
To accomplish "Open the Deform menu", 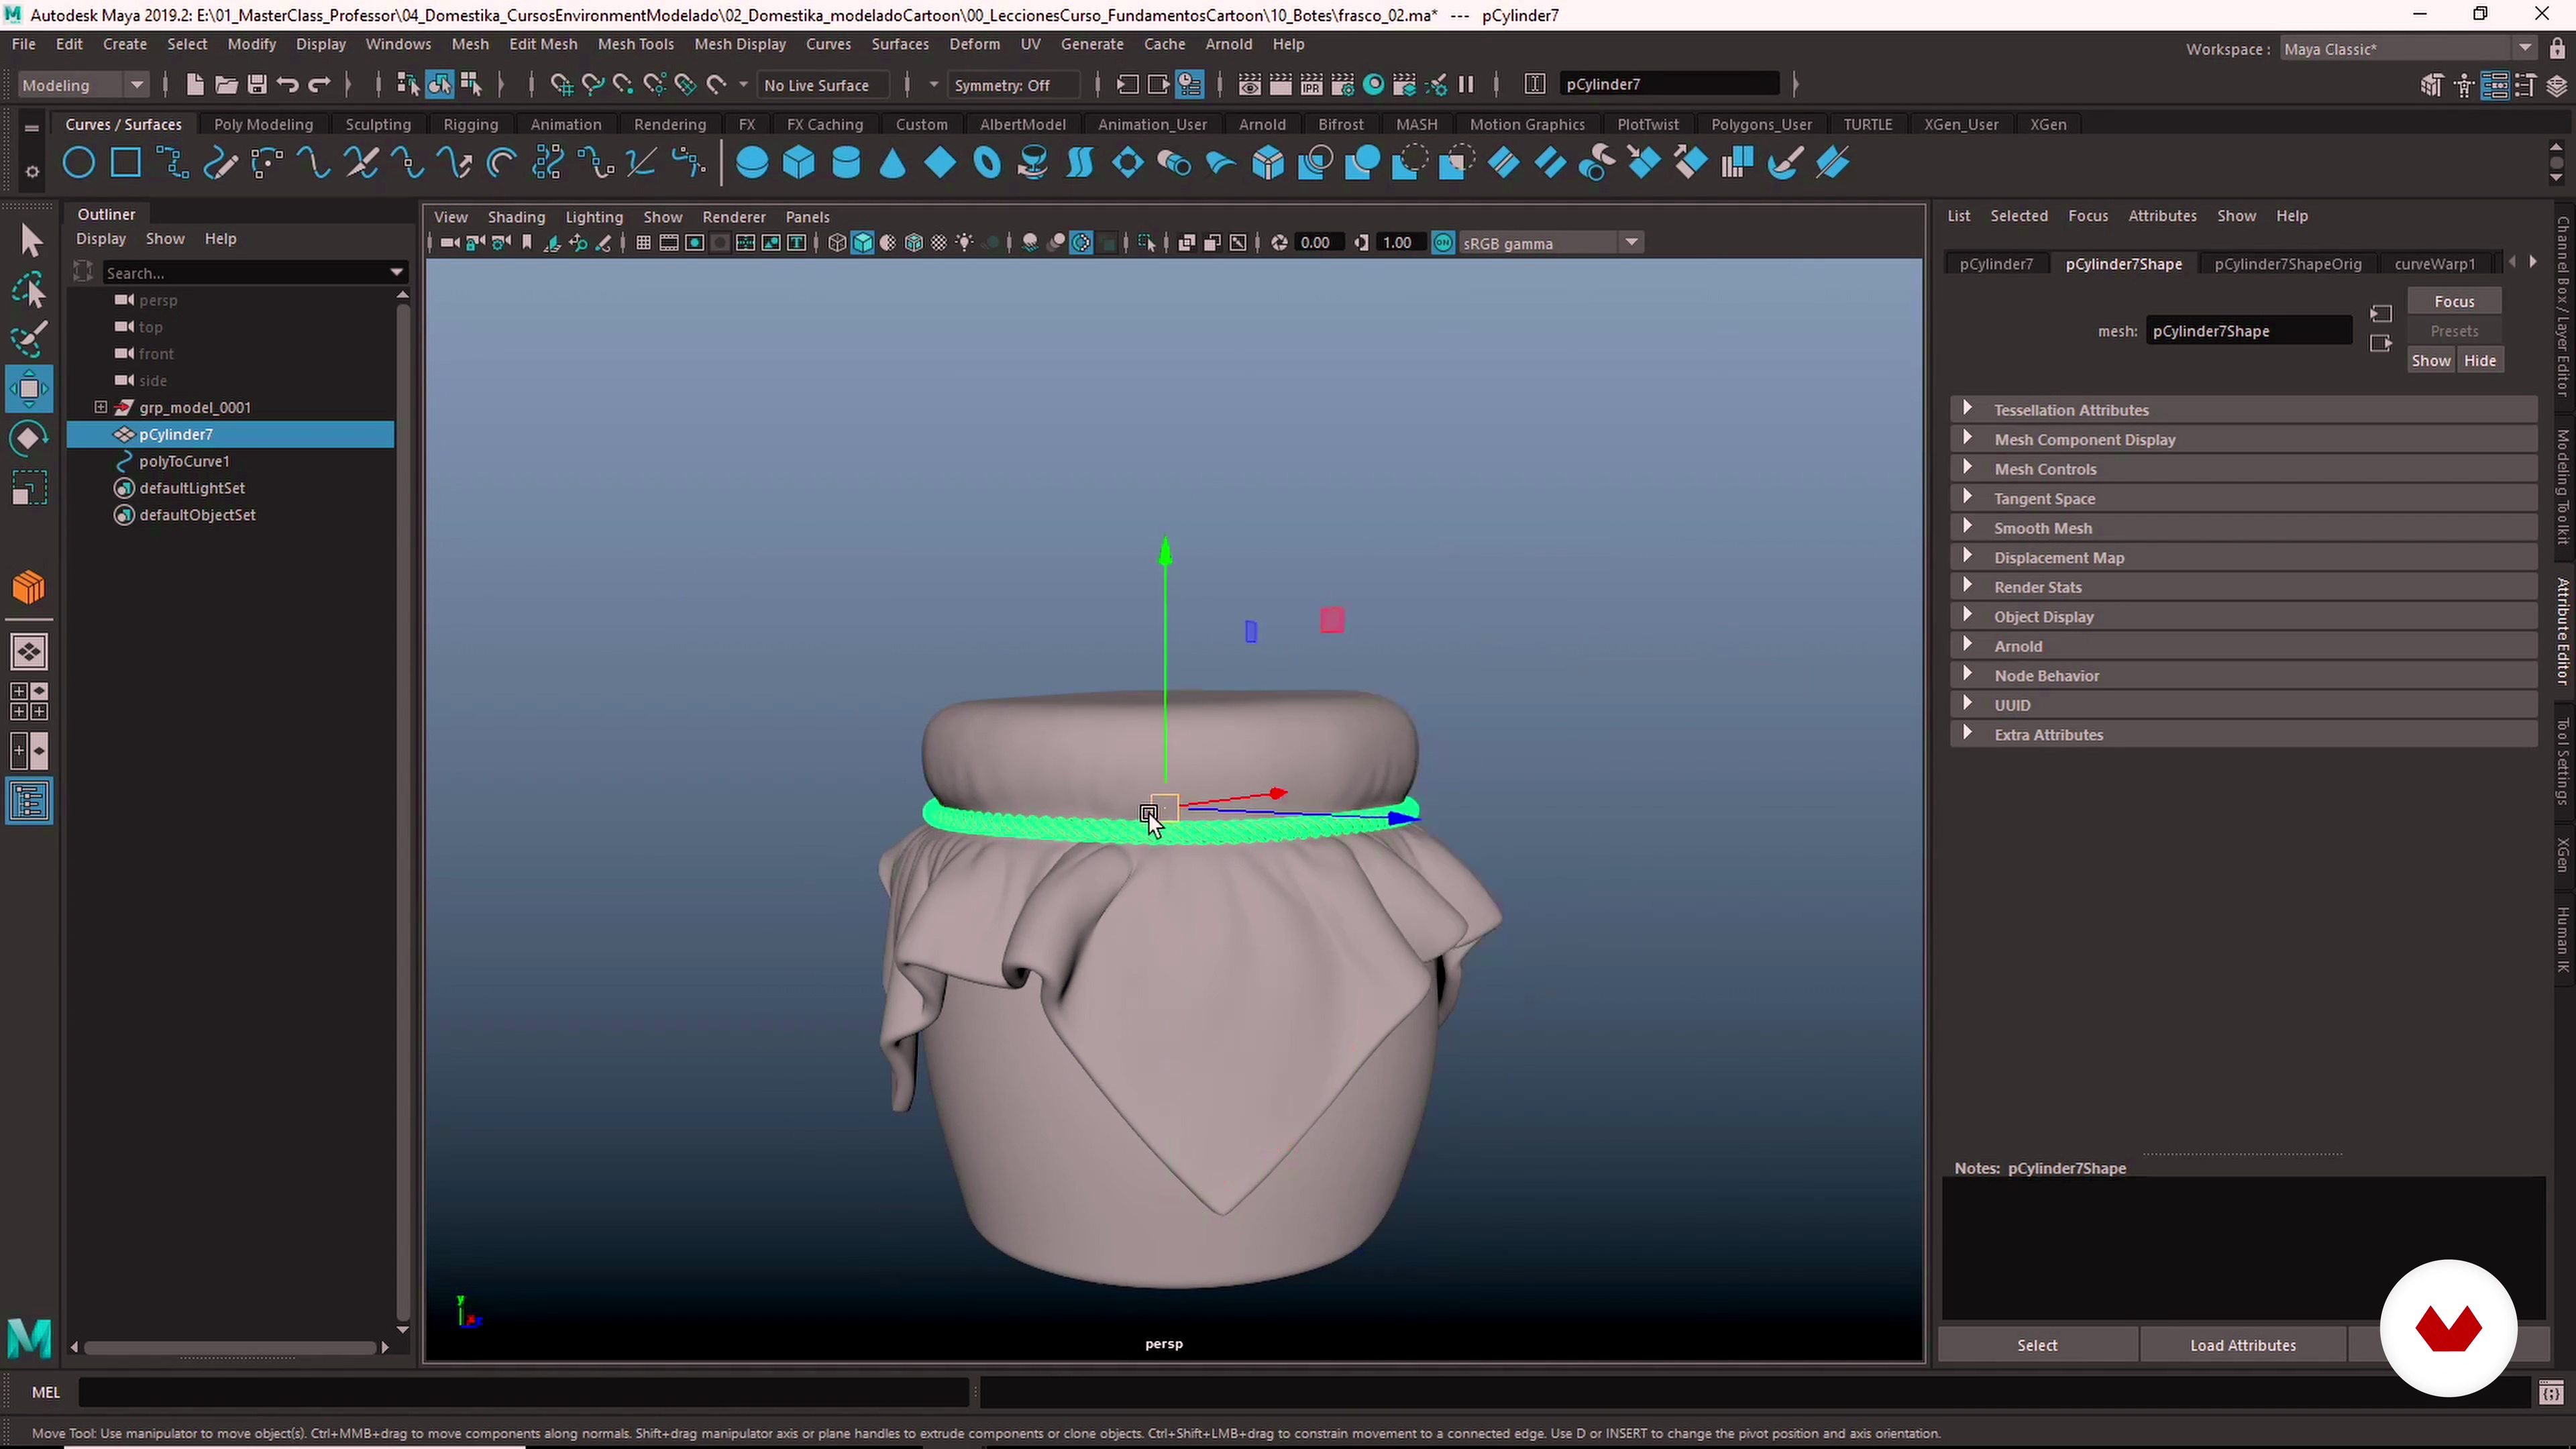I will click(974, 44).
